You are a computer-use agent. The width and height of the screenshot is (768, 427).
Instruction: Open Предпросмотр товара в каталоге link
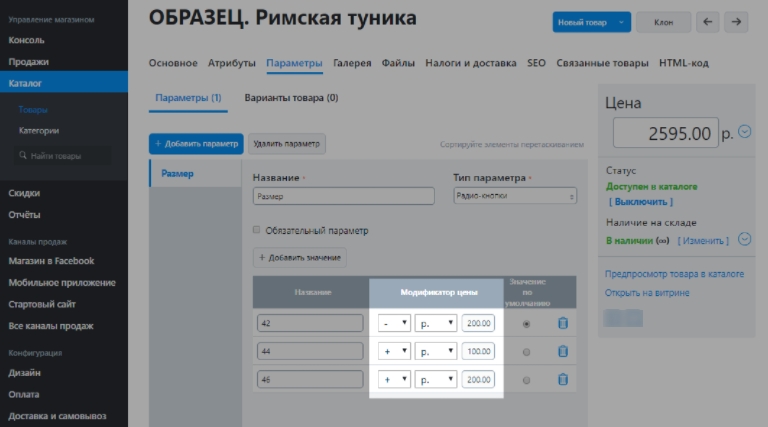tap(674, 274)
